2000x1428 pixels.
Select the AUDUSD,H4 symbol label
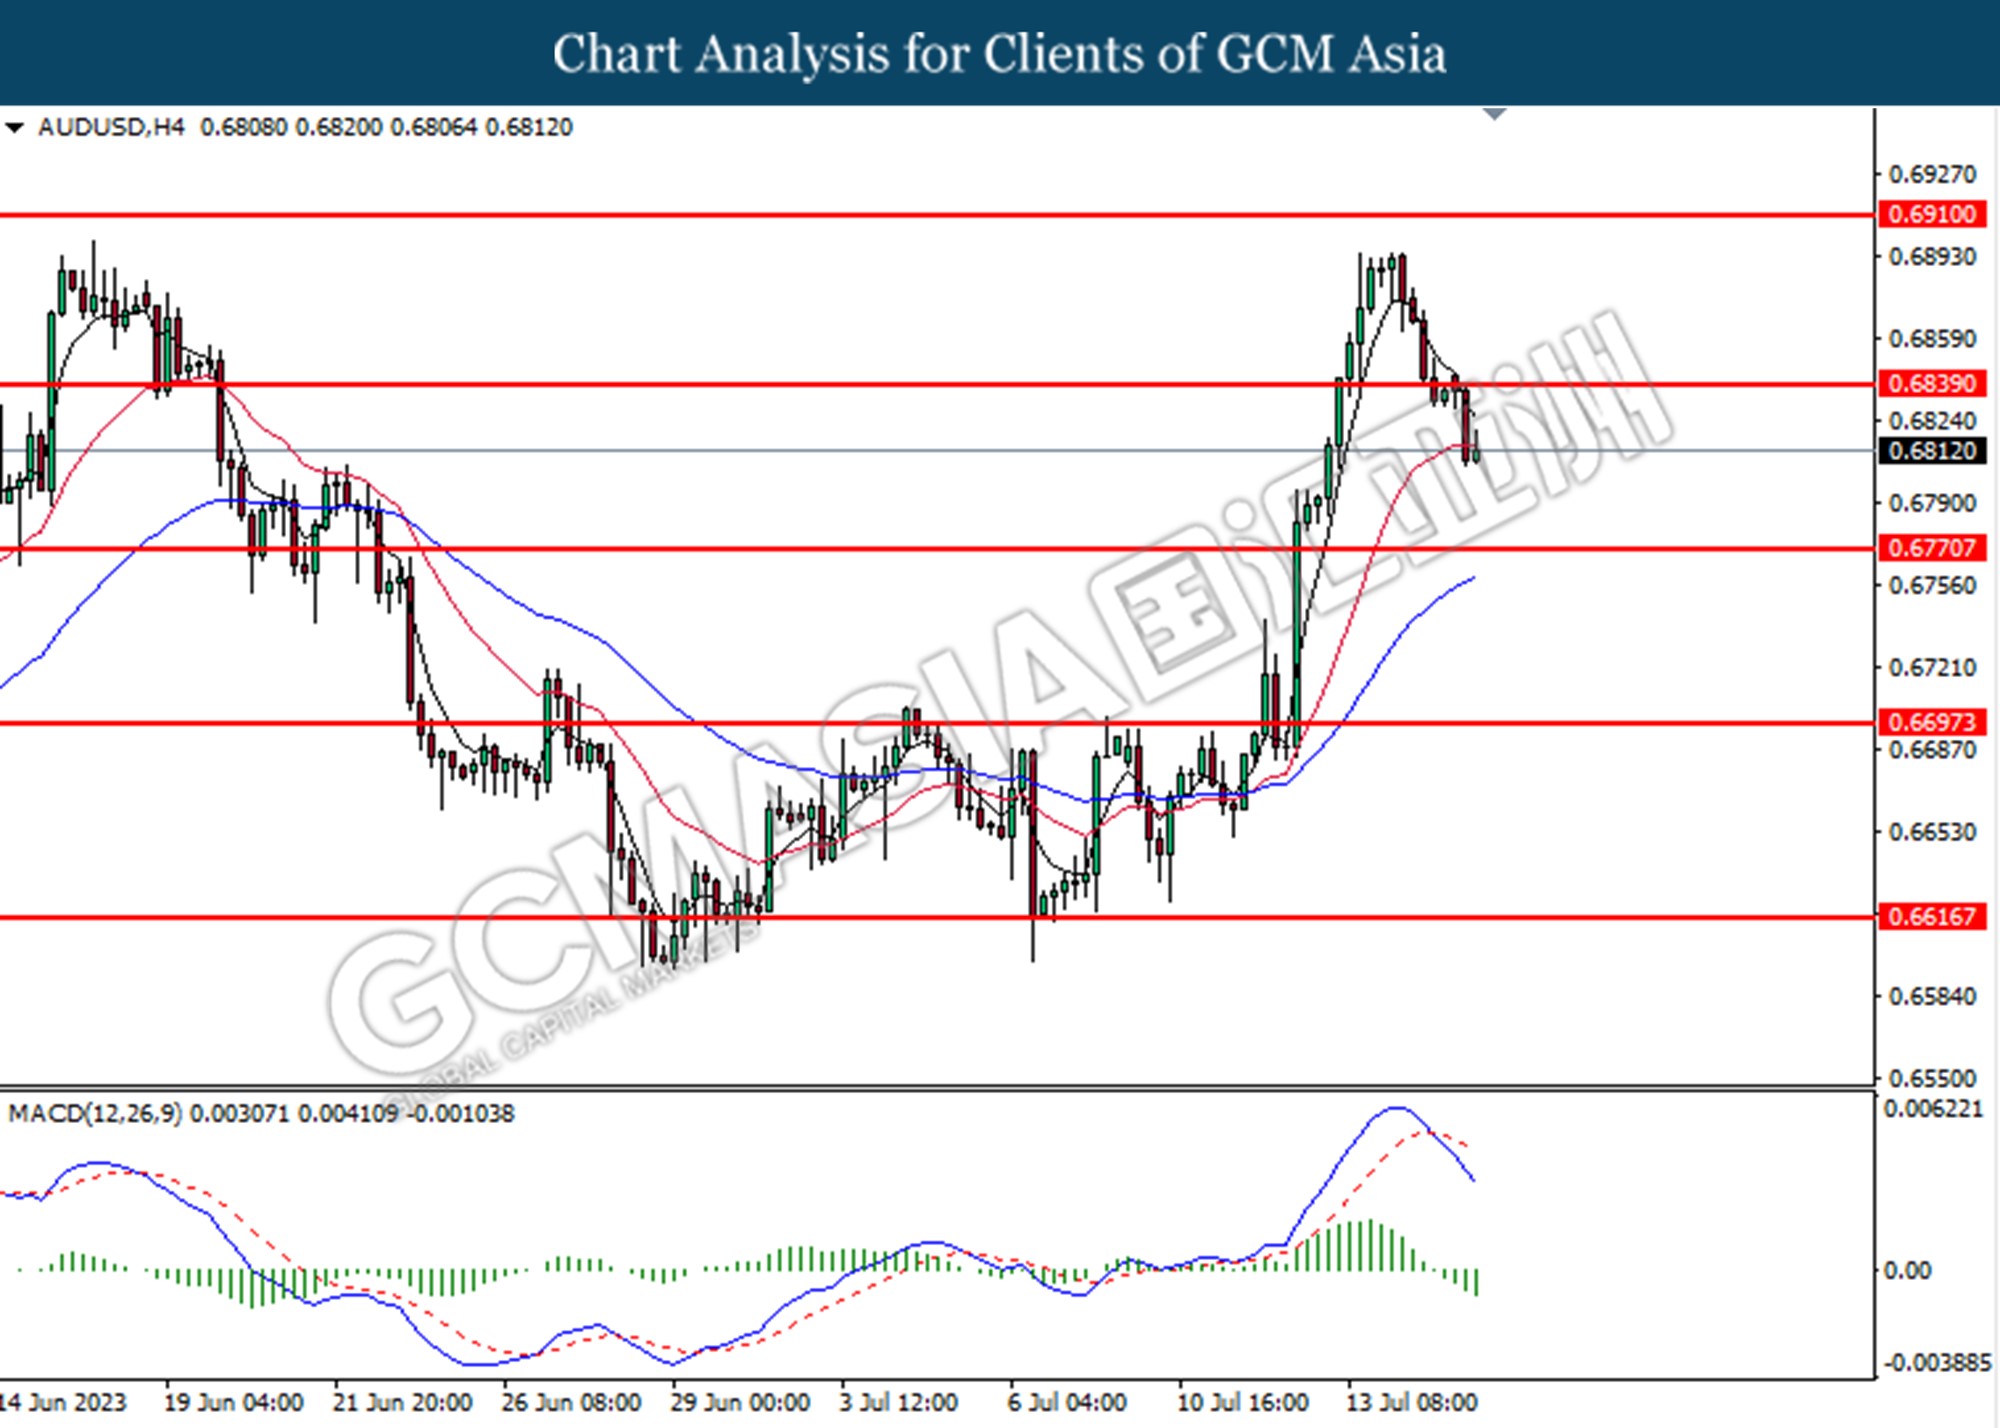[x=111, y=128]
